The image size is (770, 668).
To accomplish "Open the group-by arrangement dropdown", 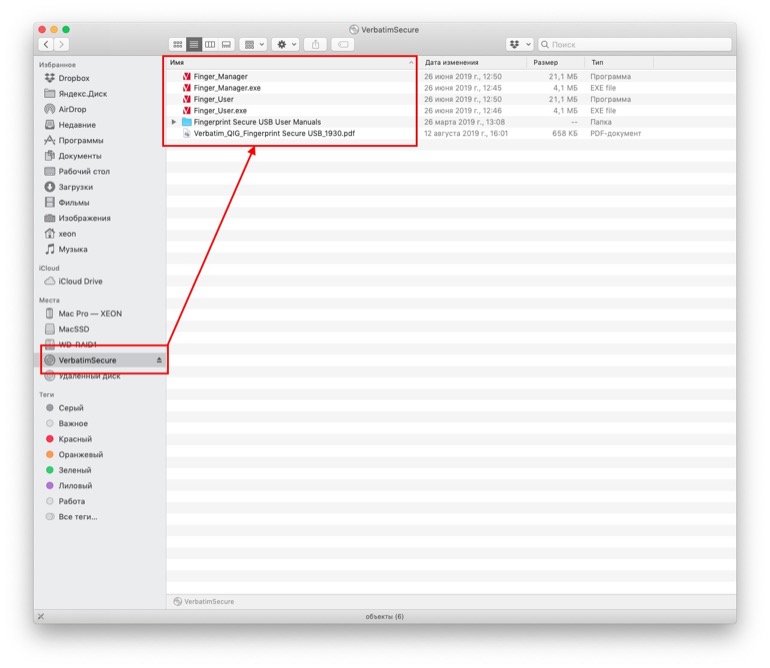I will click(x=254, y=45).
